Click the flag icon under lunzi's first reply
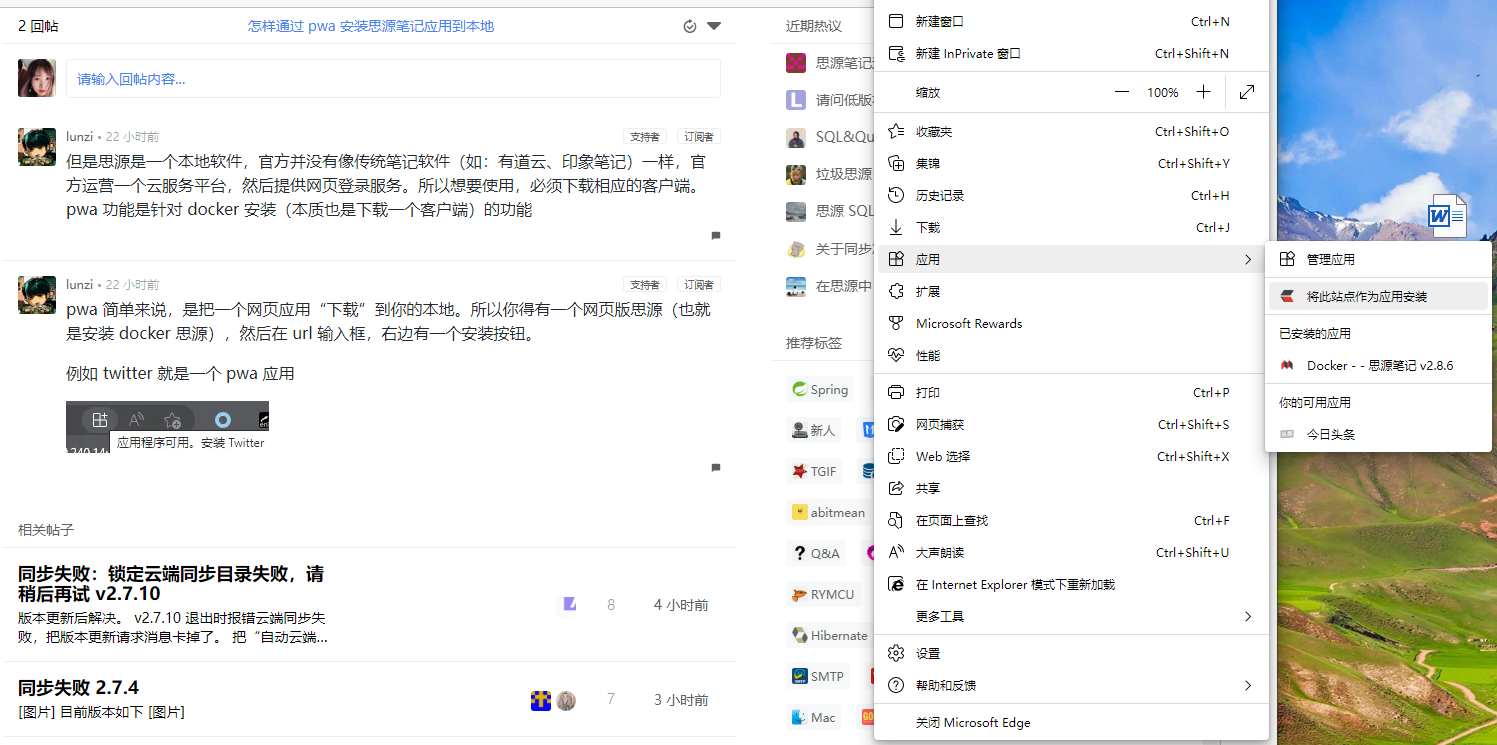The width and height of the screenshot is (1497, 745). (715, 237)
